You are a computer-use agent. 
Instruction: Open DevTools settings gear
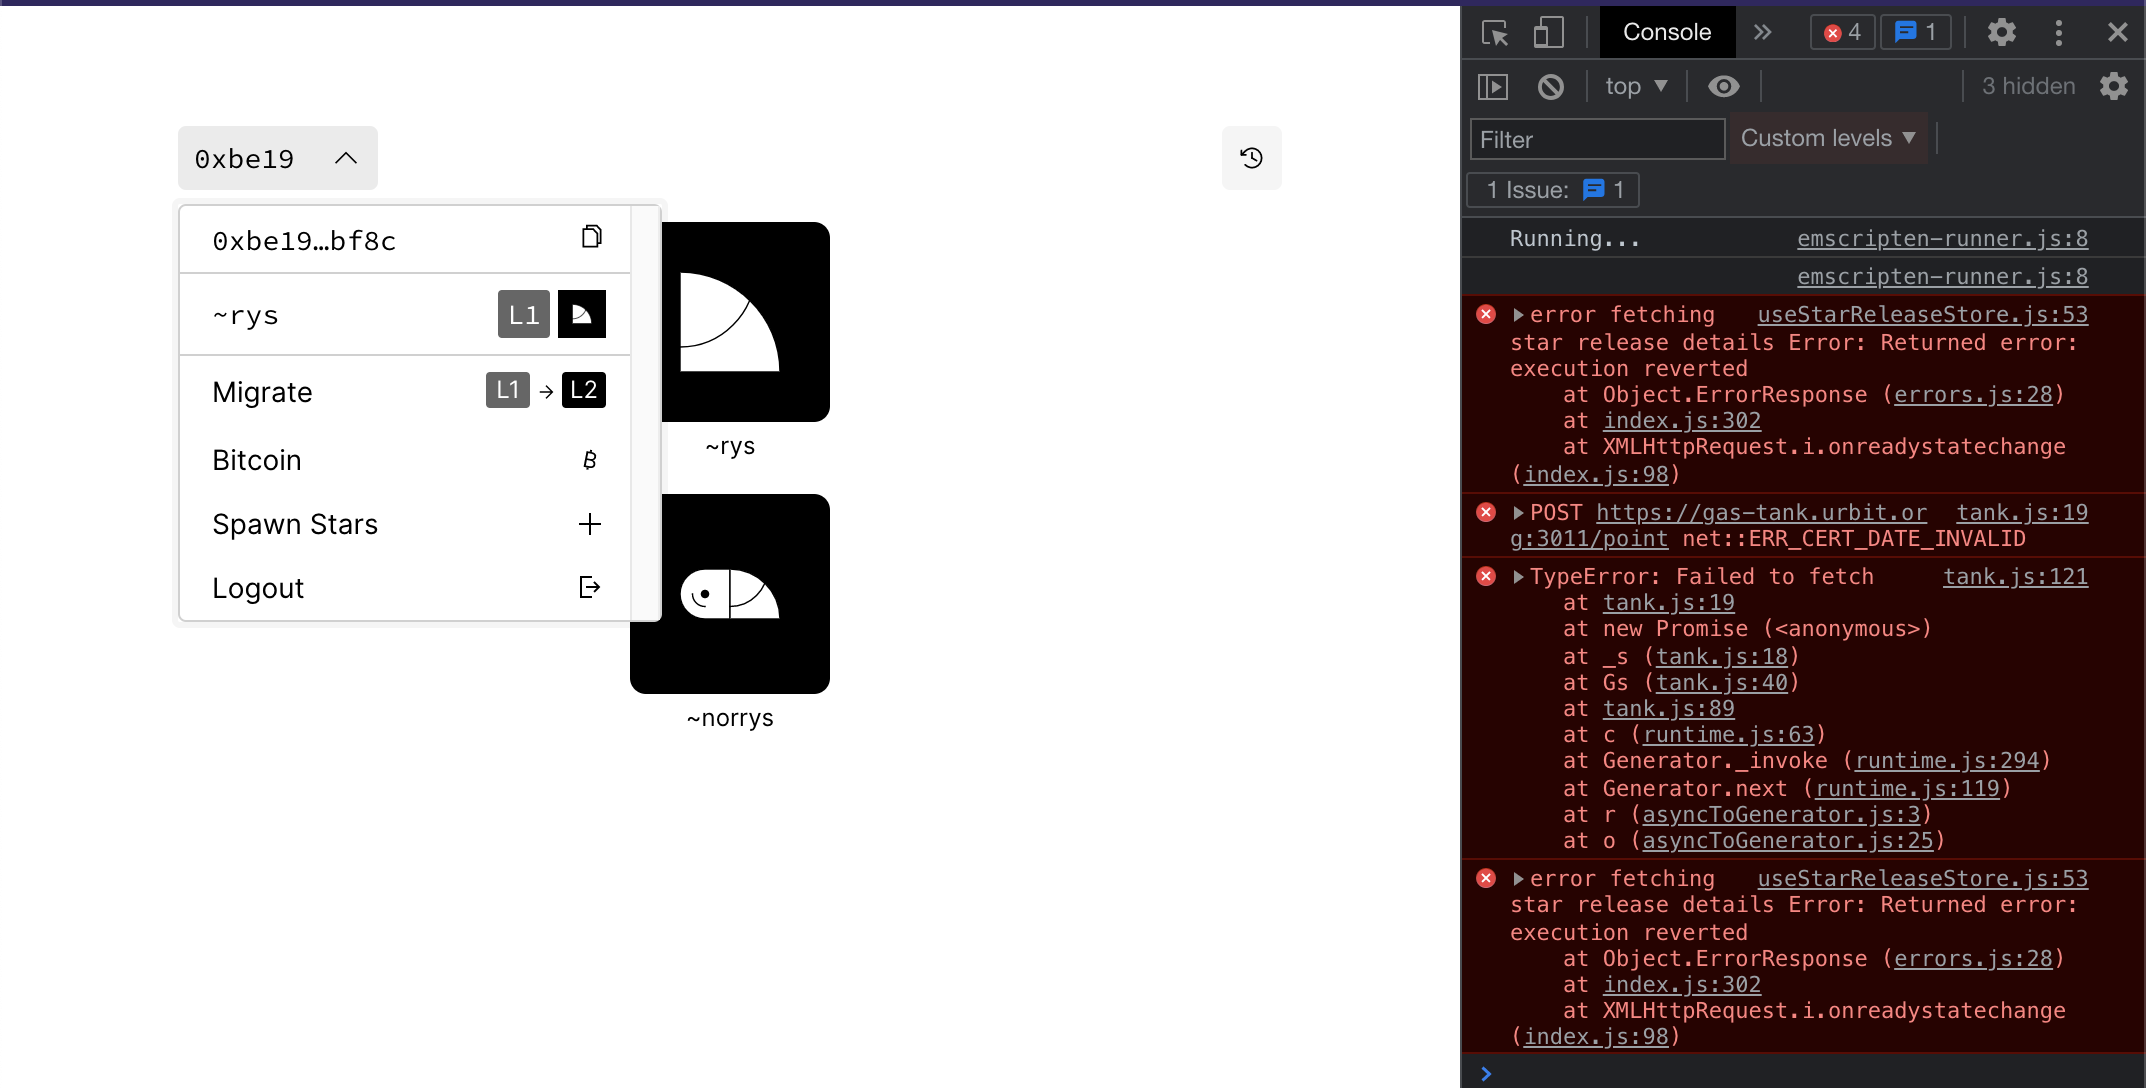pyautogui.click(x=2000, y=32)
